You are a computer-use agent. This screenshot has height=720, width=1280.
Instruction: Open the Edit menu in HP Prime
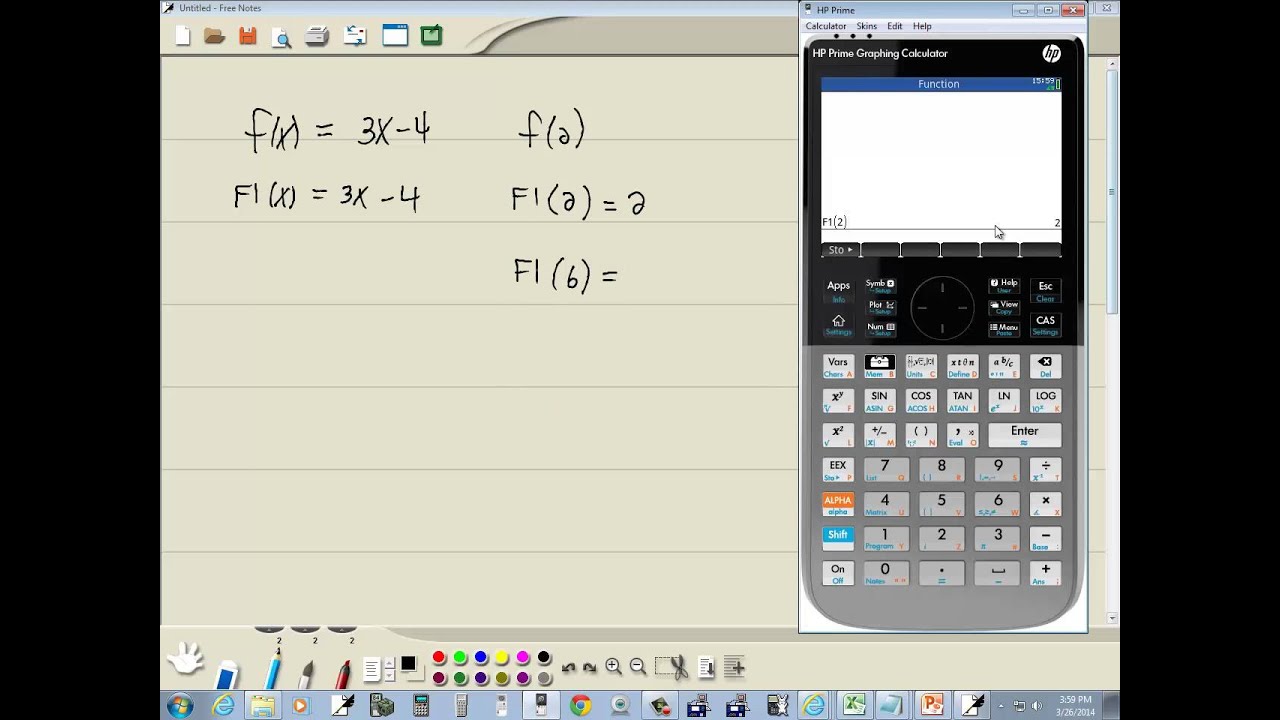pyautogui.click(x=894, y=26)
